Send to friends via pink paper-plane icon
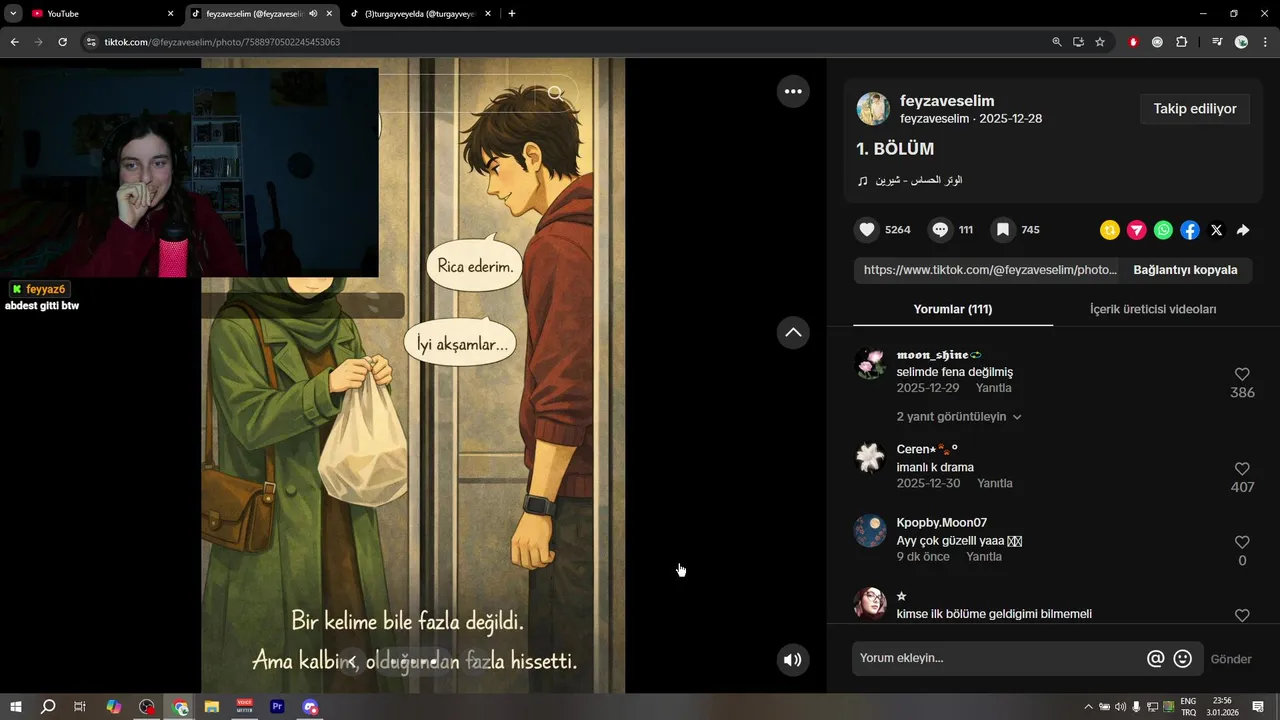This screenshot has width=1280, height=720. tap(1137, 230)
